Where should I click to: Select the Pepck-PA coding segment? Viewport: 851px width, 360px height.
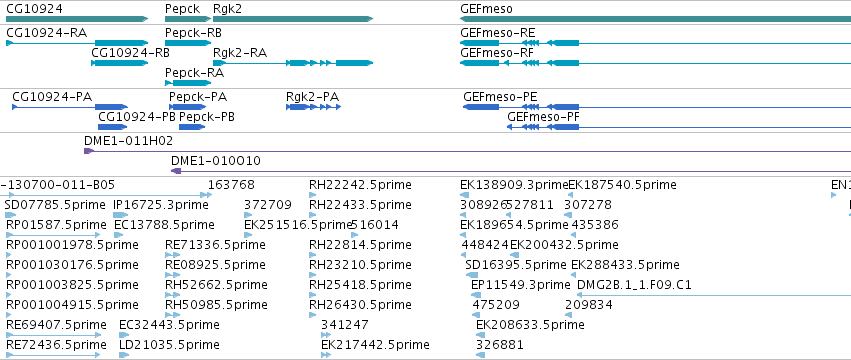(x=187, y=107)
